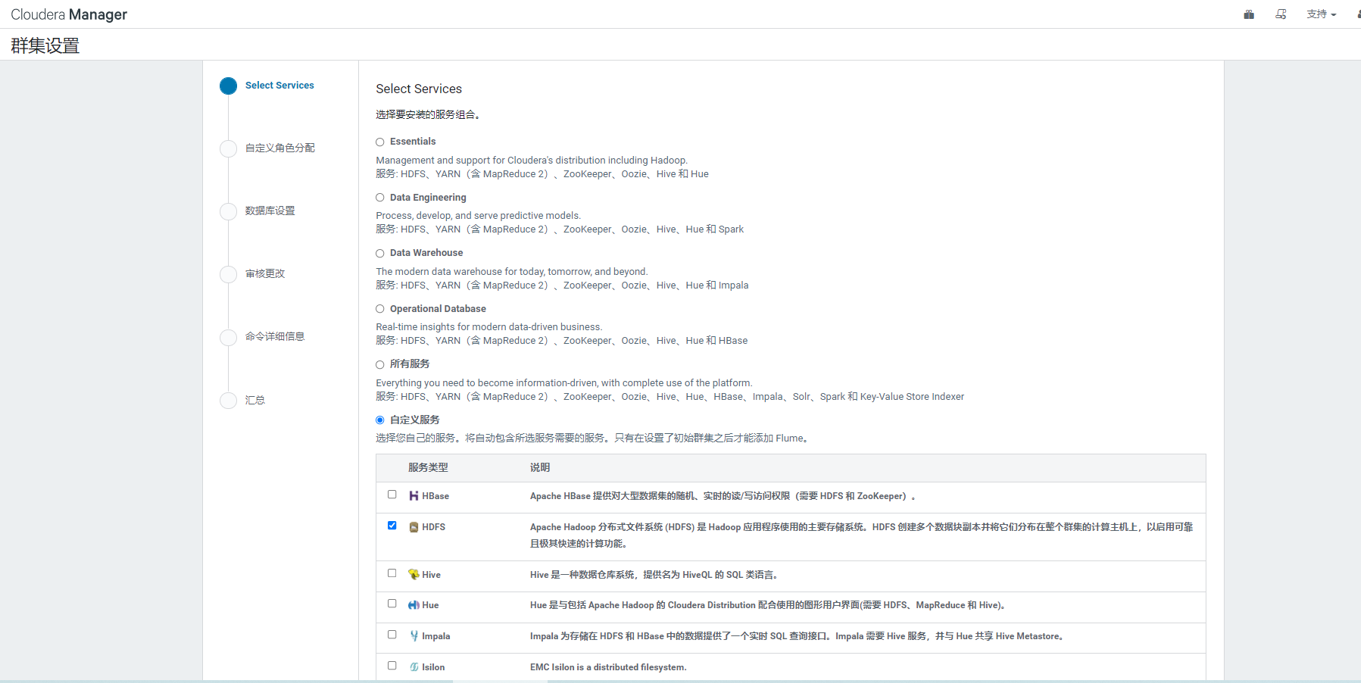Click the 自定义角色分配 step circle
1361x683 pixels.
point(228,149)
